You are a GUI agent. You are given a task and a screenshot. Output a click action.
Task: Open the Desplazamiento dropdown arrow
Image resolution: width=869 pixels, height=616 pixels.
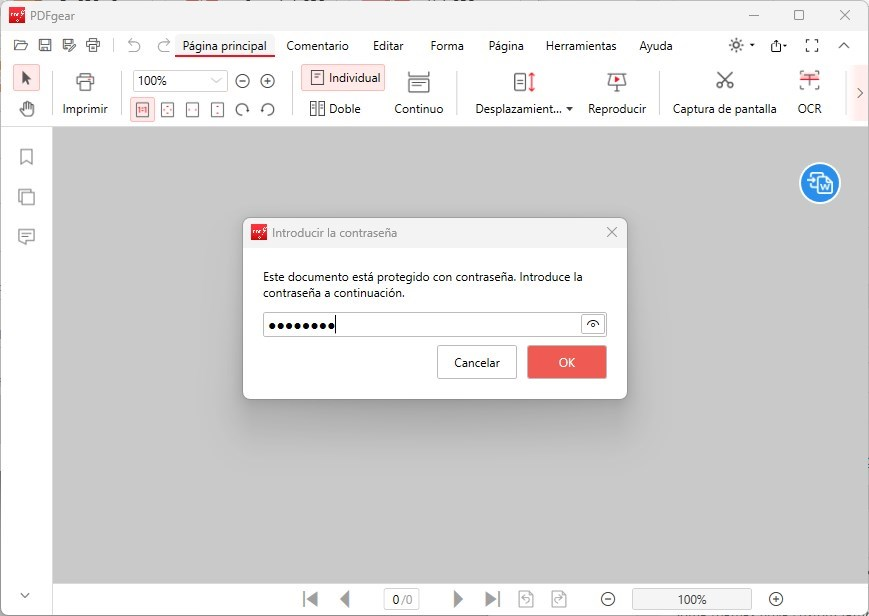570,109
